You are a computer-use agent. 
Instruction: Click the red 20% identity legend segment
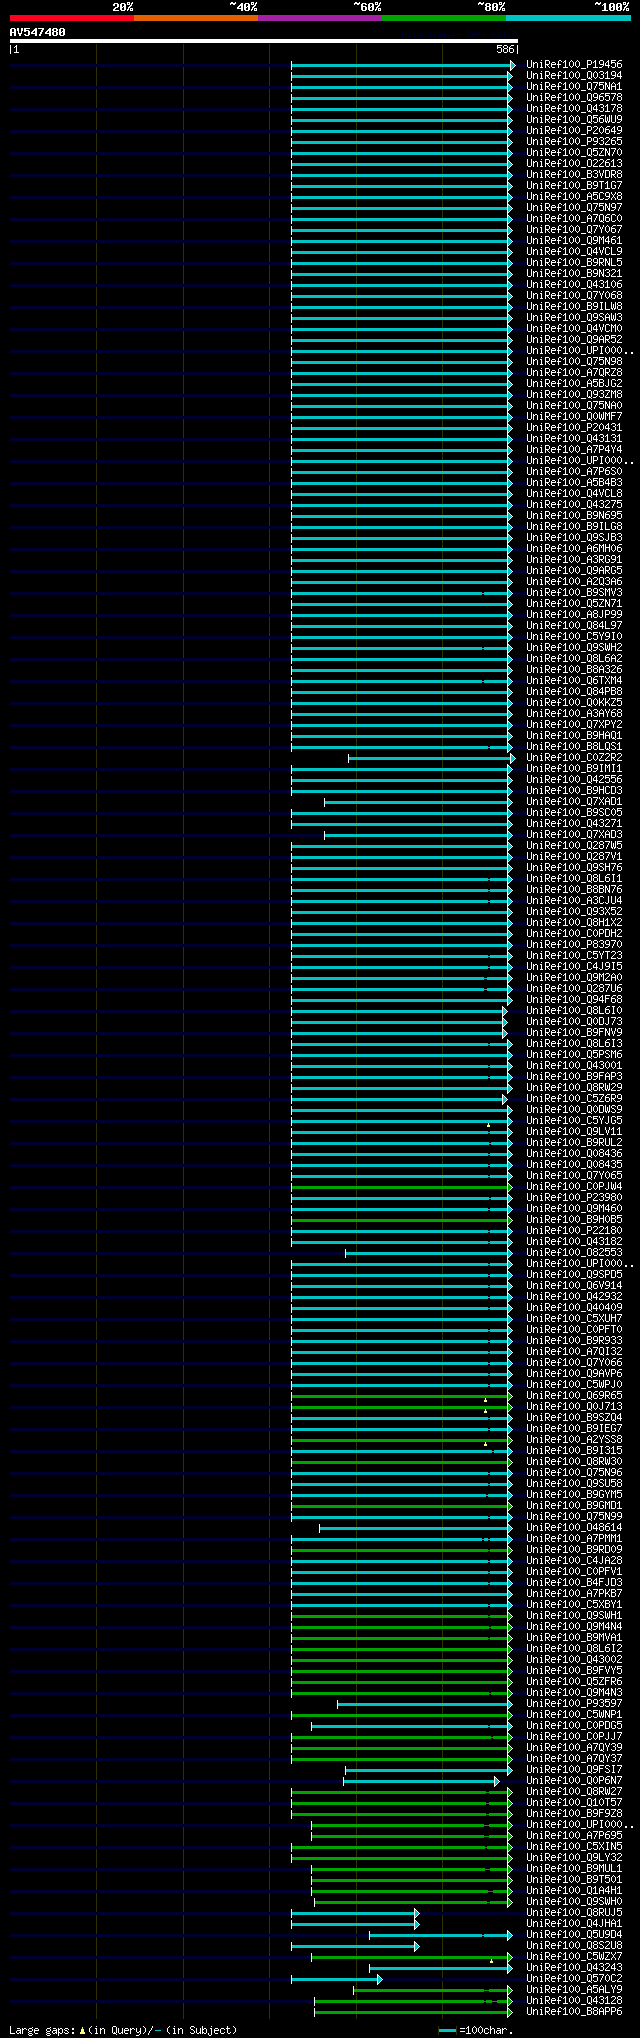point(72,18)
